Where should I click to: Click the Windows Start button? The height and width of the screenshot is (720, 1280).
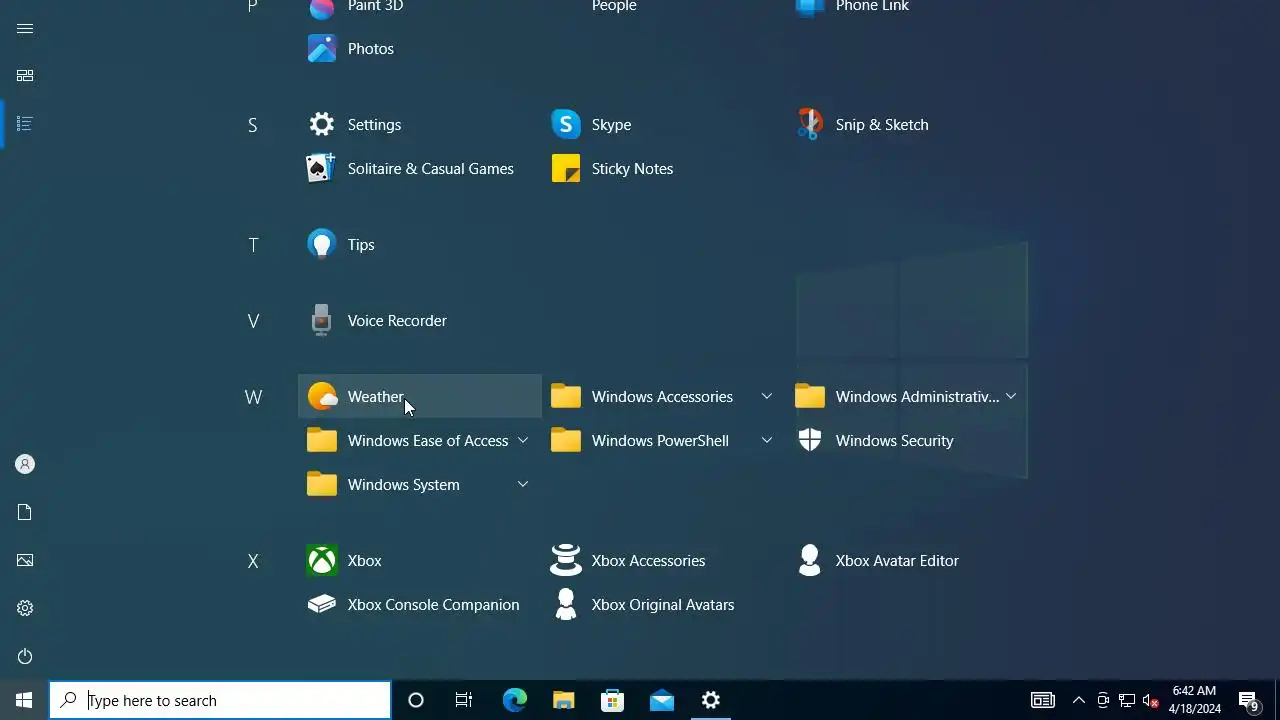click(24, 700)
